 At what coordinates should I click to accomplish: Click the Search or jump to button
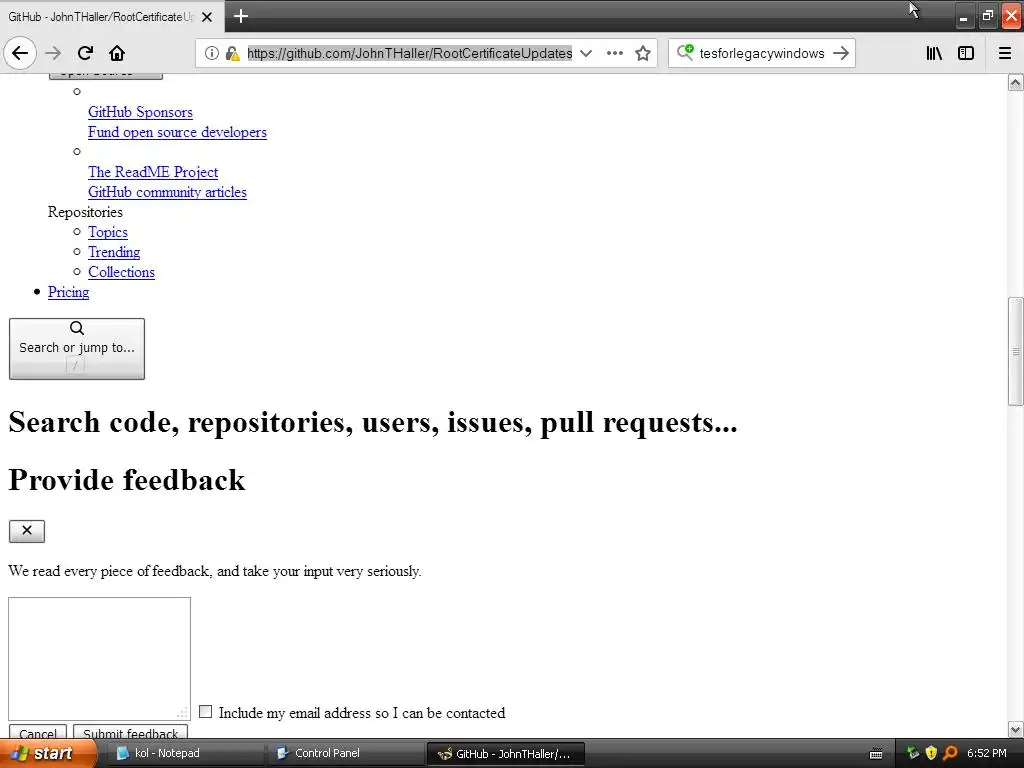[77, 349]
